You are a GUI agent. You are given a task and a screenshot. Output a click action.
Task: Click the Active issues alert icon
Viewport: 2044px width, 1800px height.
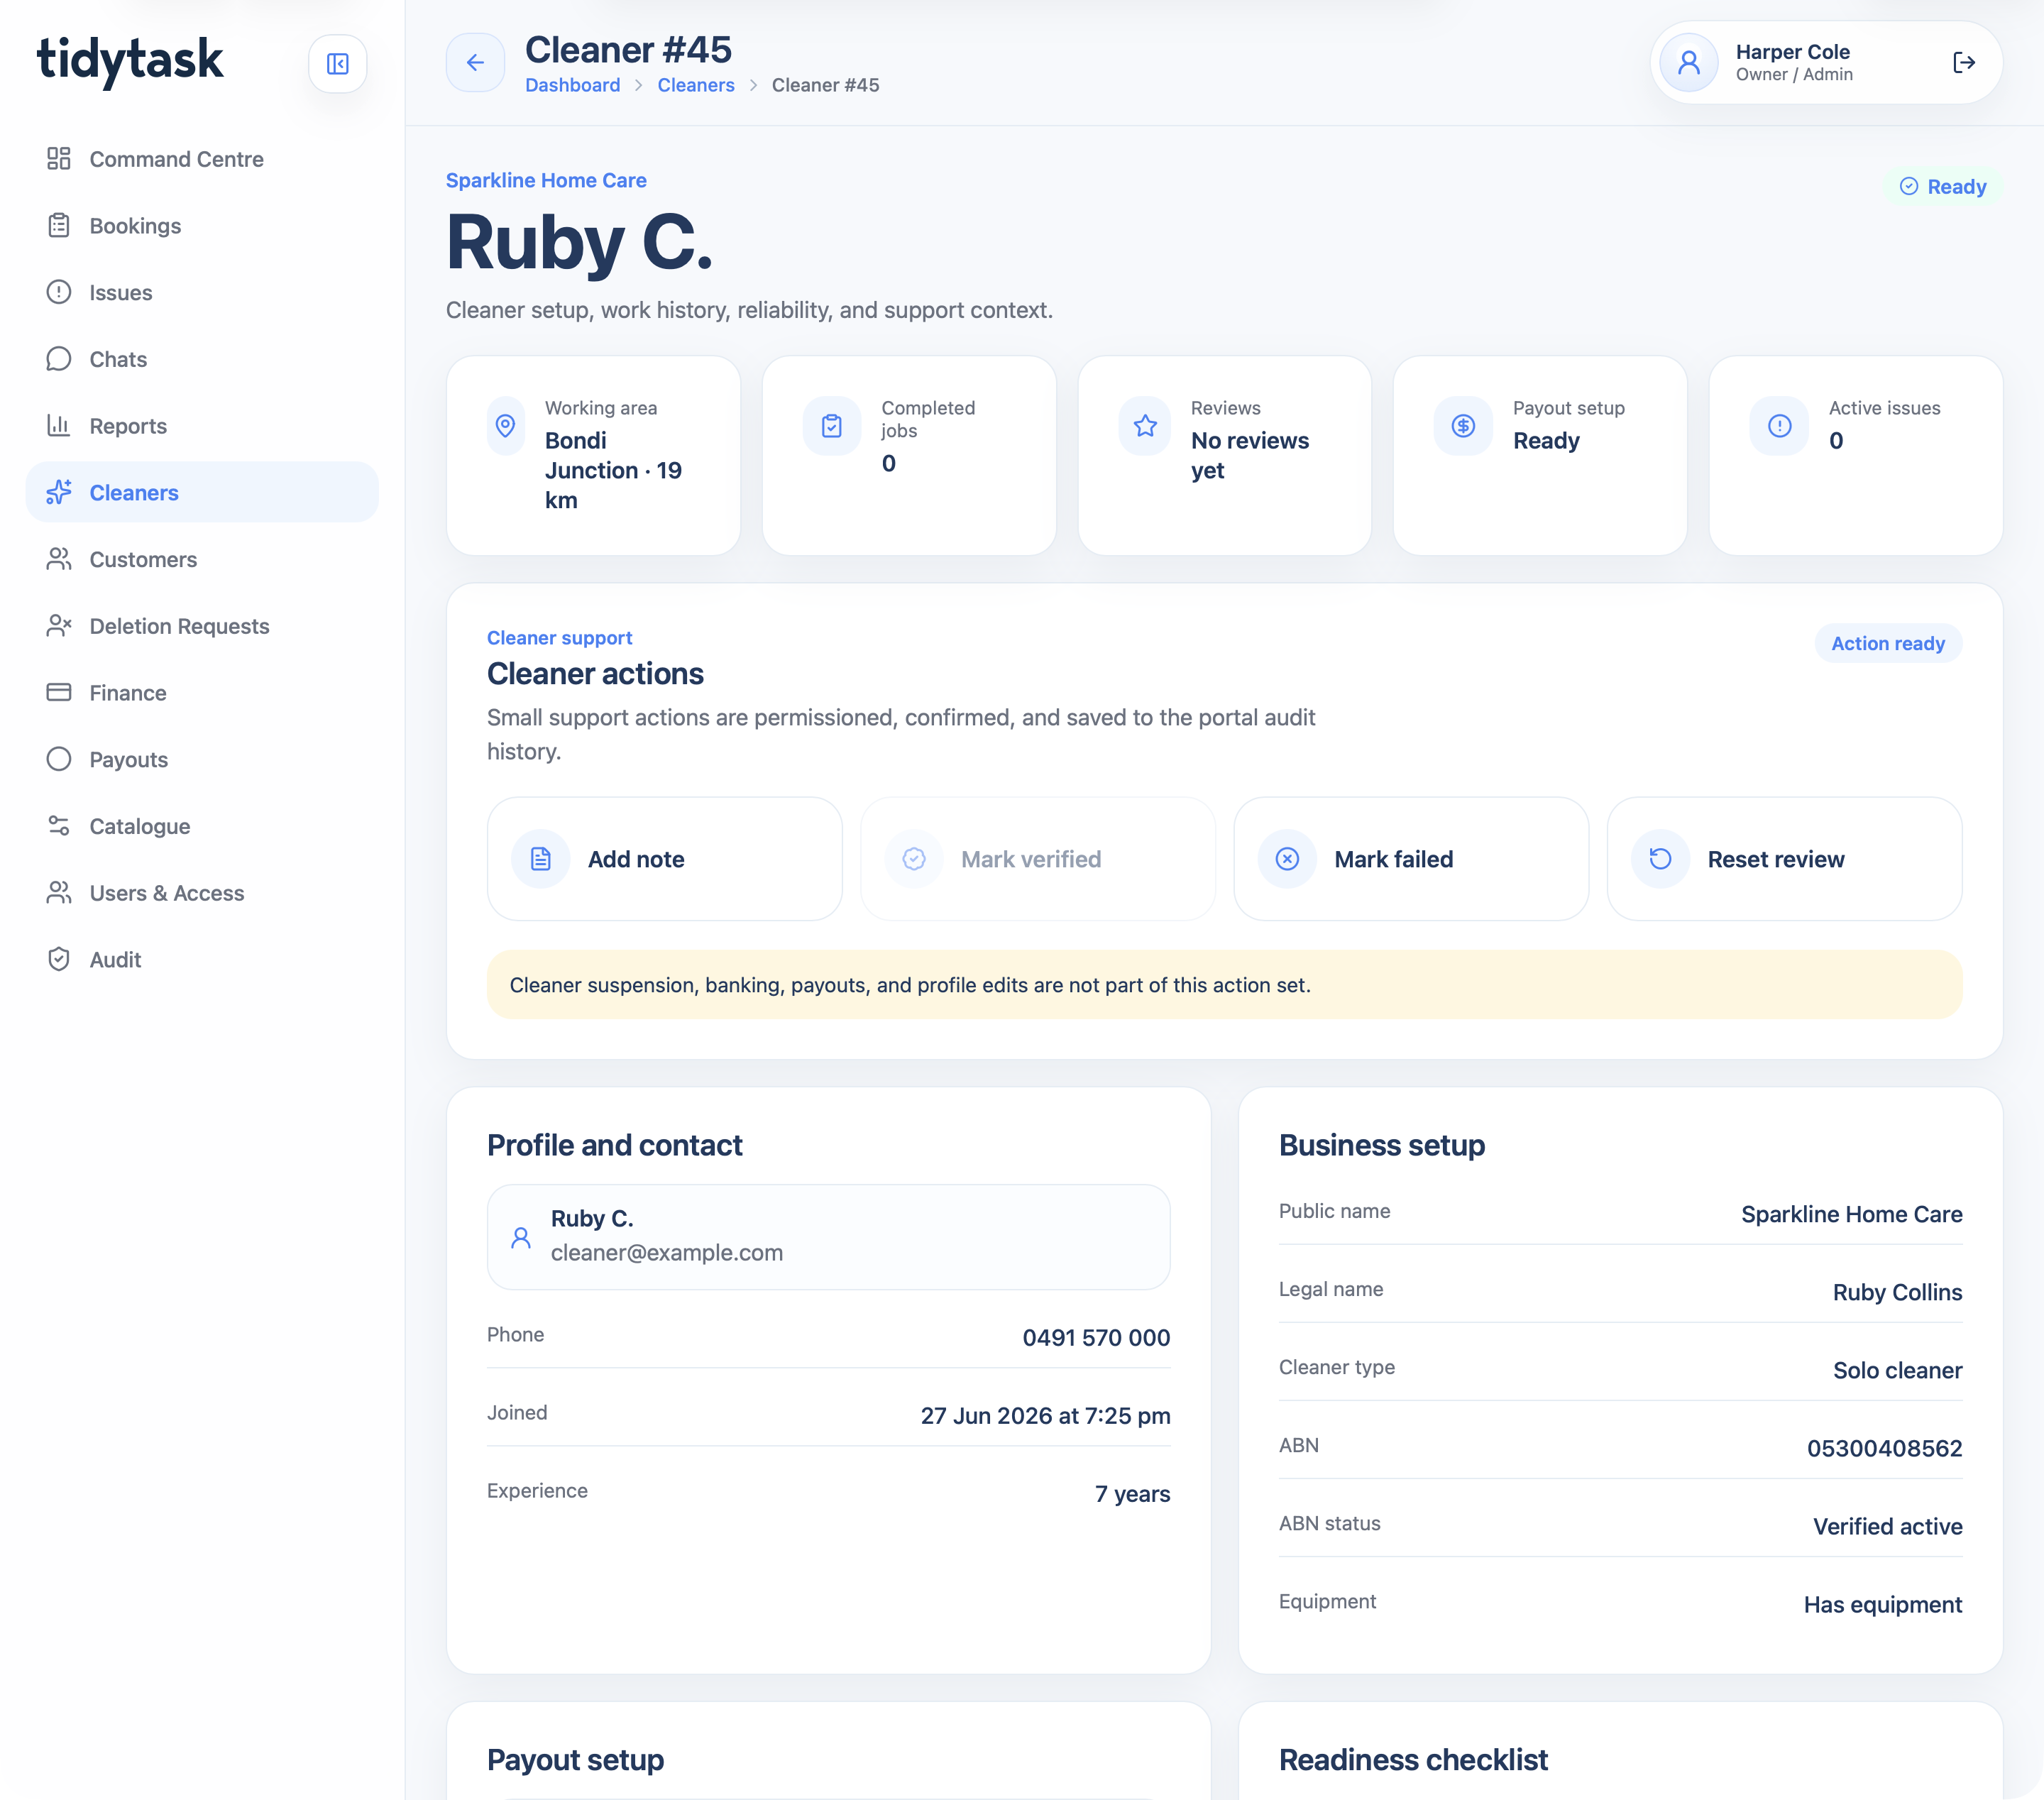[1780, 426]
